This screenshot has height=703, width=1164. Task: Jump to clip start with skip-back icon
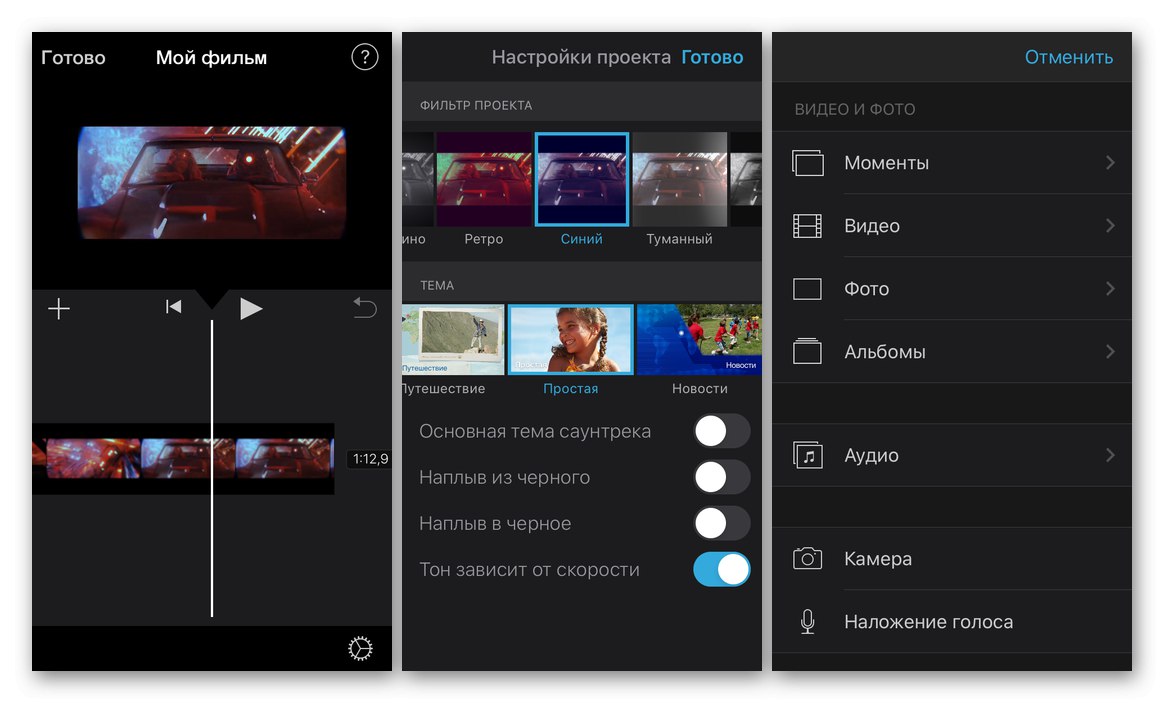[x=174, y=307]
